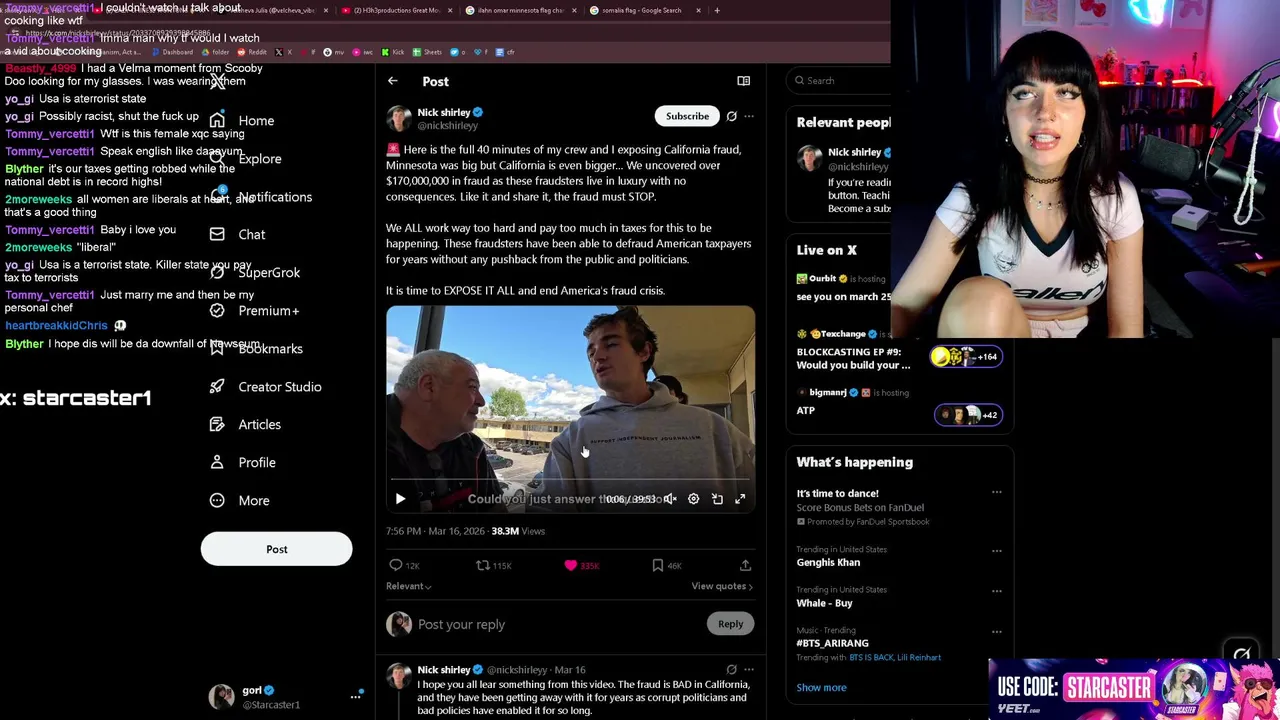Viewport: 1280px width, 720px height.
Task: Subscribe to Nick Shirley
Action: (687, 116)
